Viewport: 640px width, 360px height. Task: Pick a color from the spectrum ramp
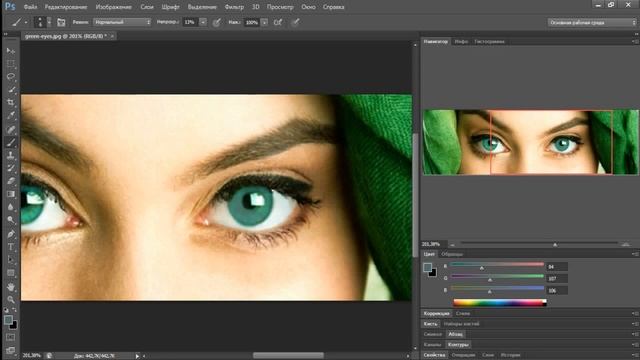(x=500, y=302)
